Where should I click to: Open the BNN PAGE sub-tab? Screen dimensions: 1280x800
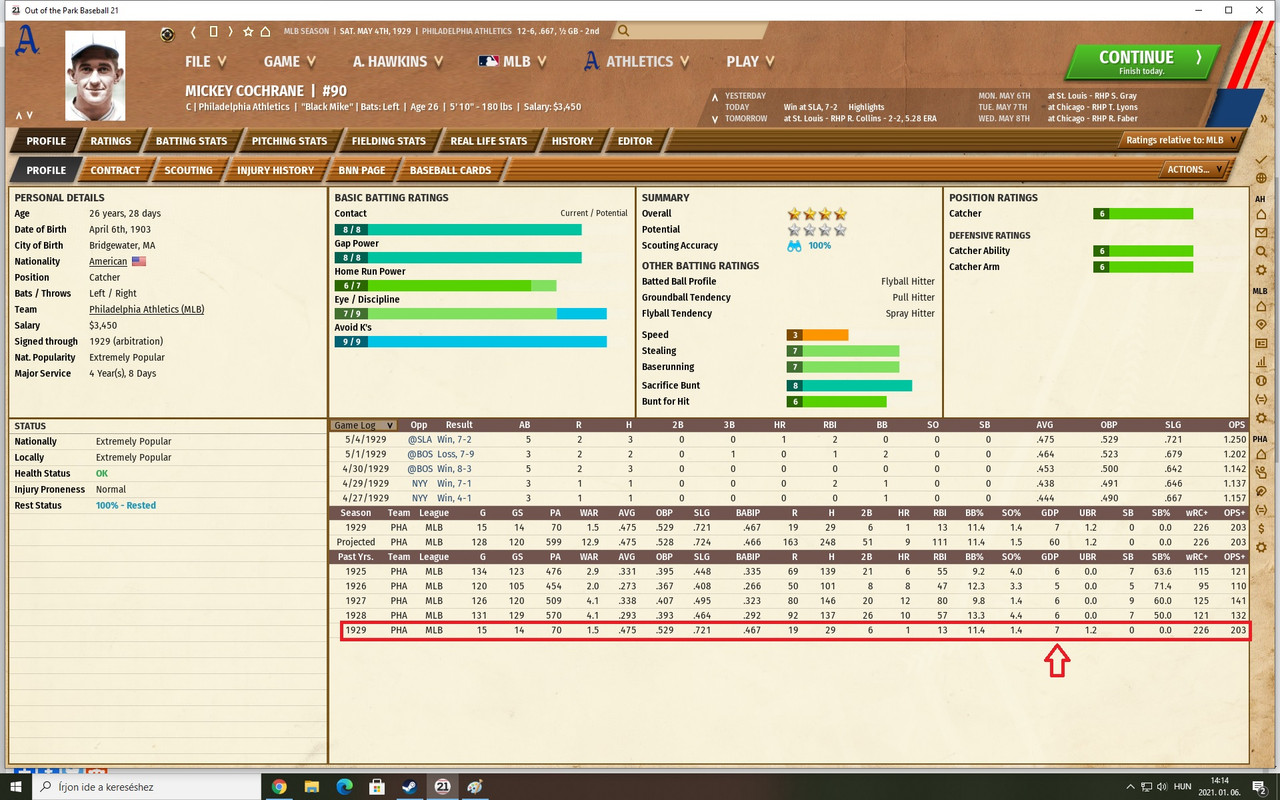362,170
